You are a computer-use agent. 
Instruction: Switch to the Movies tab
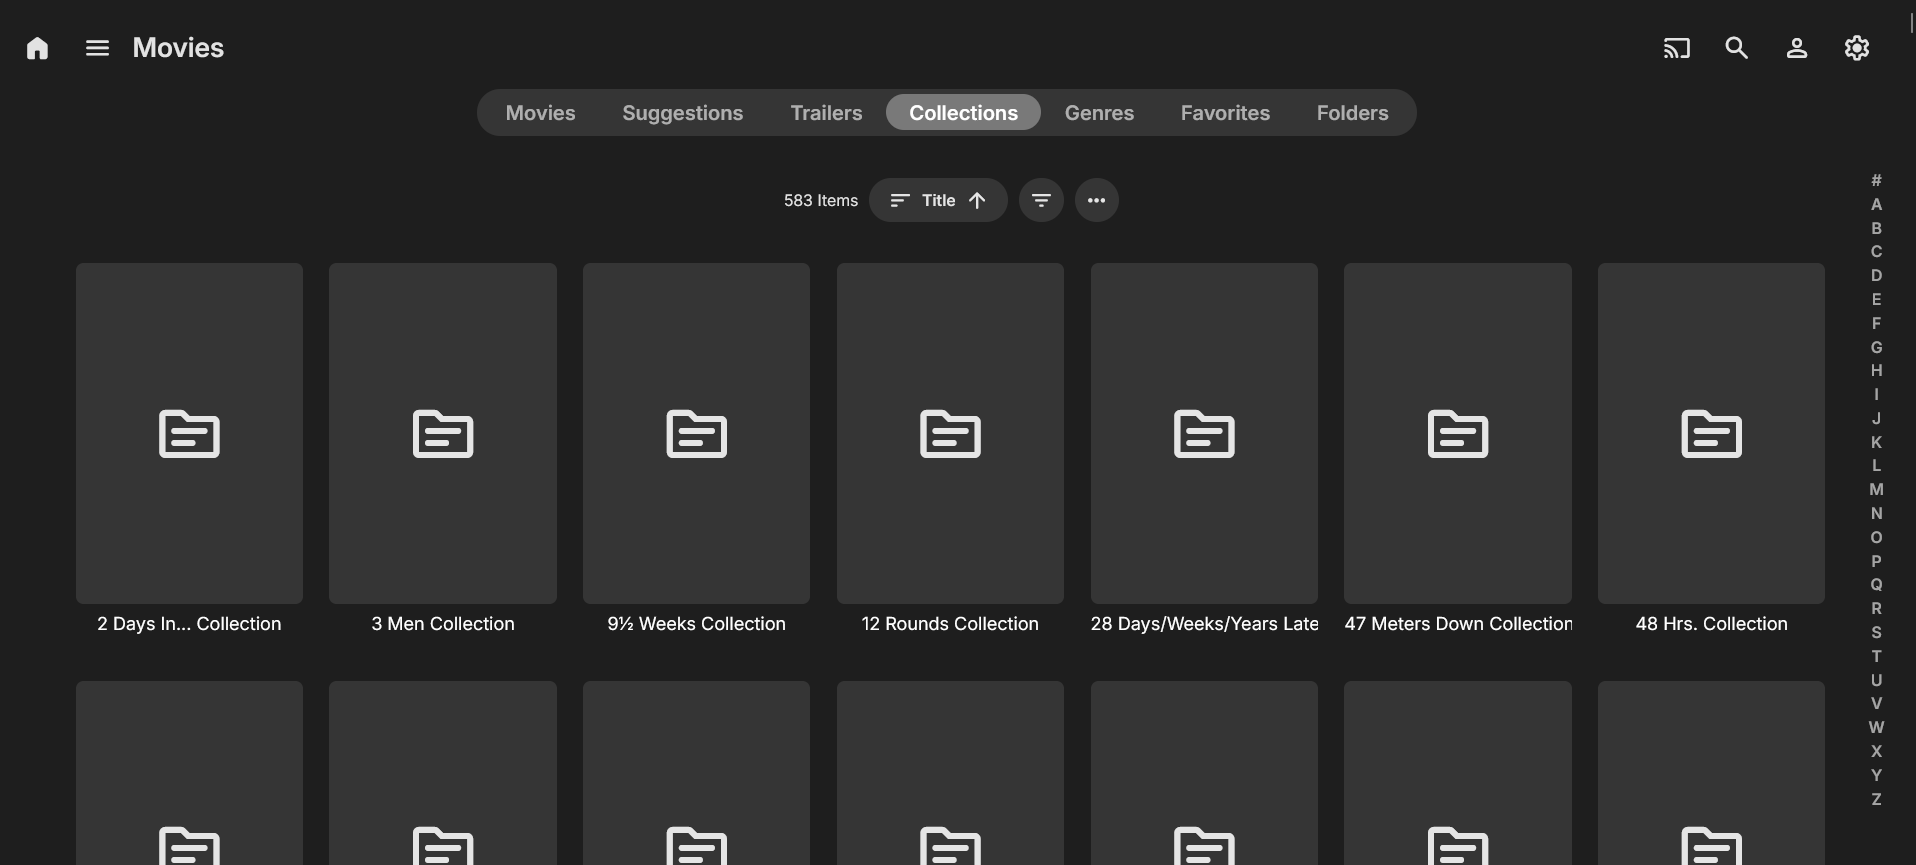click(x=540, y=113)
